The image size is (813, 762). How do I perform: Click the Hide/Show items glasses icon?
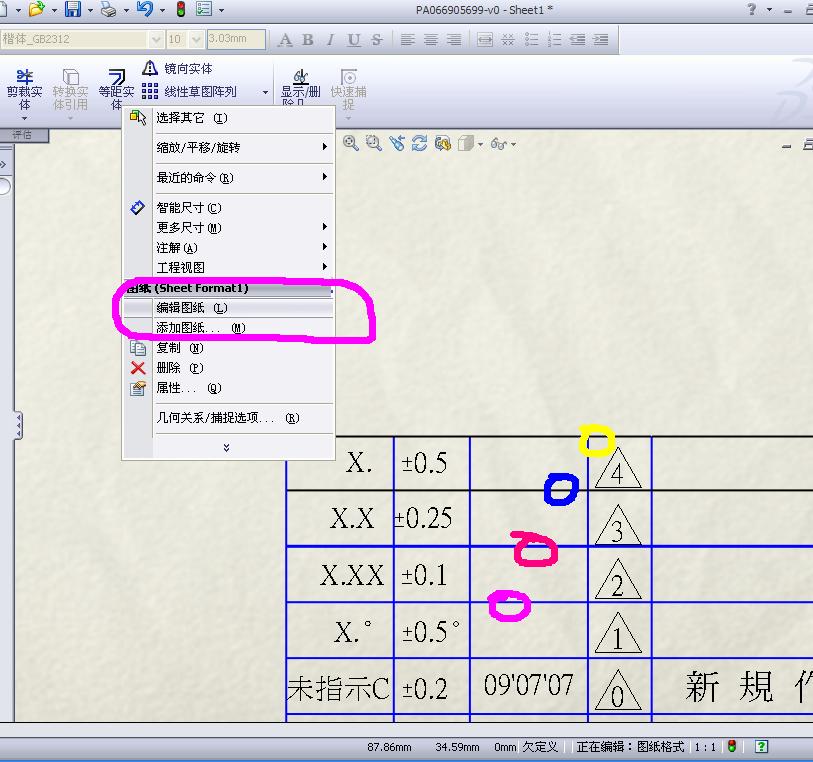[498, 144]
